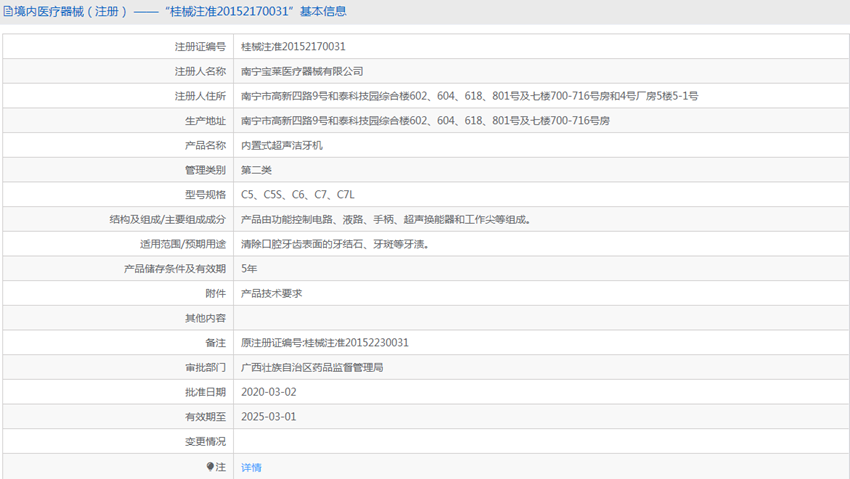Screen dimensions: 850x479
Task: Click the header title 境内医疗器械（注册）基本信息
Action: (x=180, y=11)
